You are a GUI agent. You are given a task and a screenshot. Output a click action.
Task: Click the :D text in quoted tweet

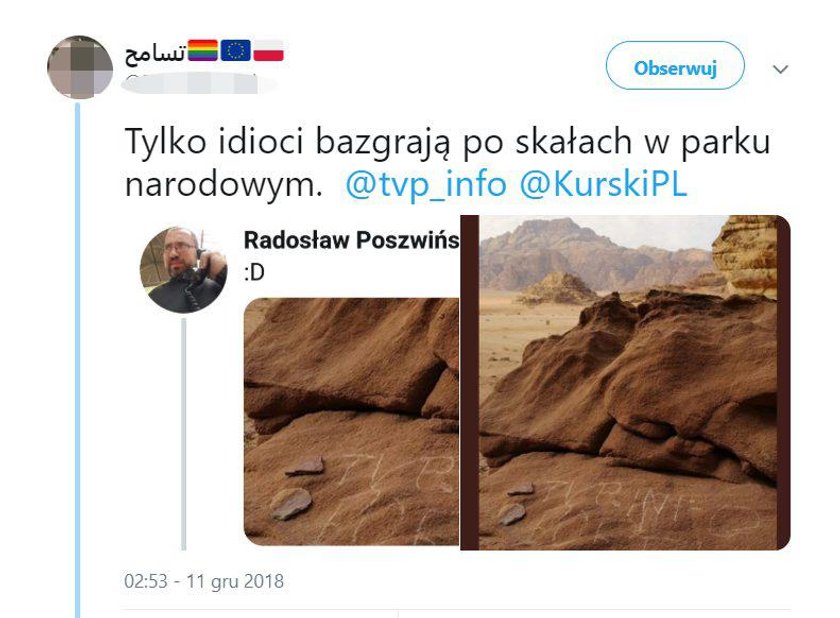tap(254, 273)
